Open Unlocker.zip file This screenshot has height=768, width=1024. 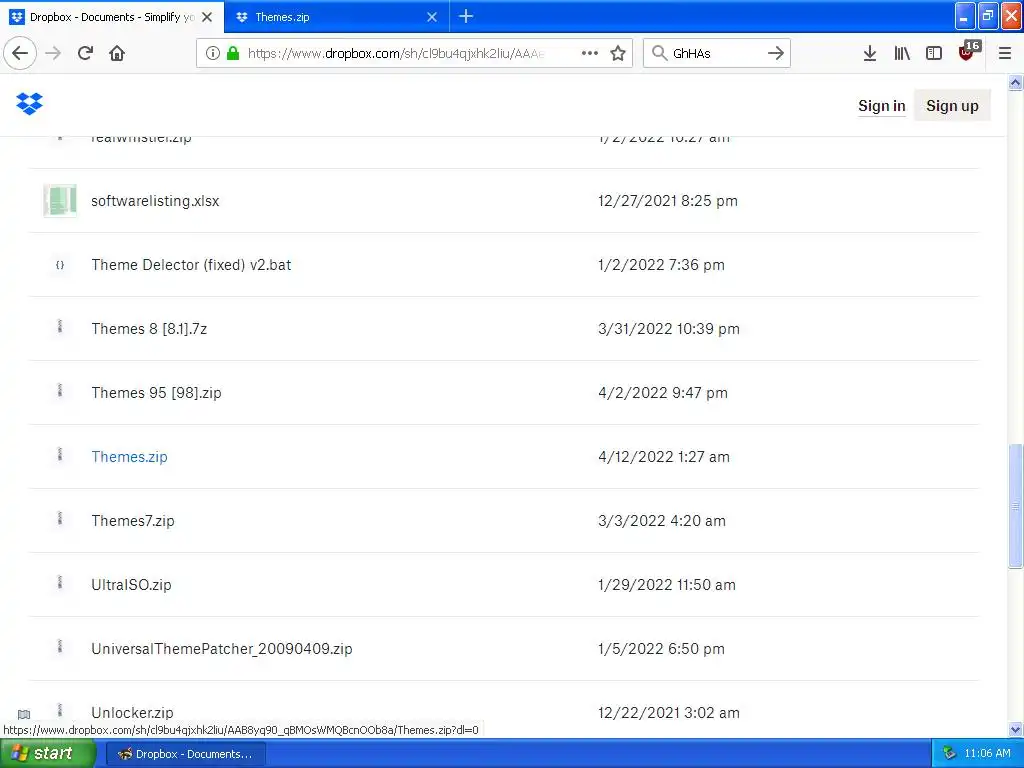(133, 712)
